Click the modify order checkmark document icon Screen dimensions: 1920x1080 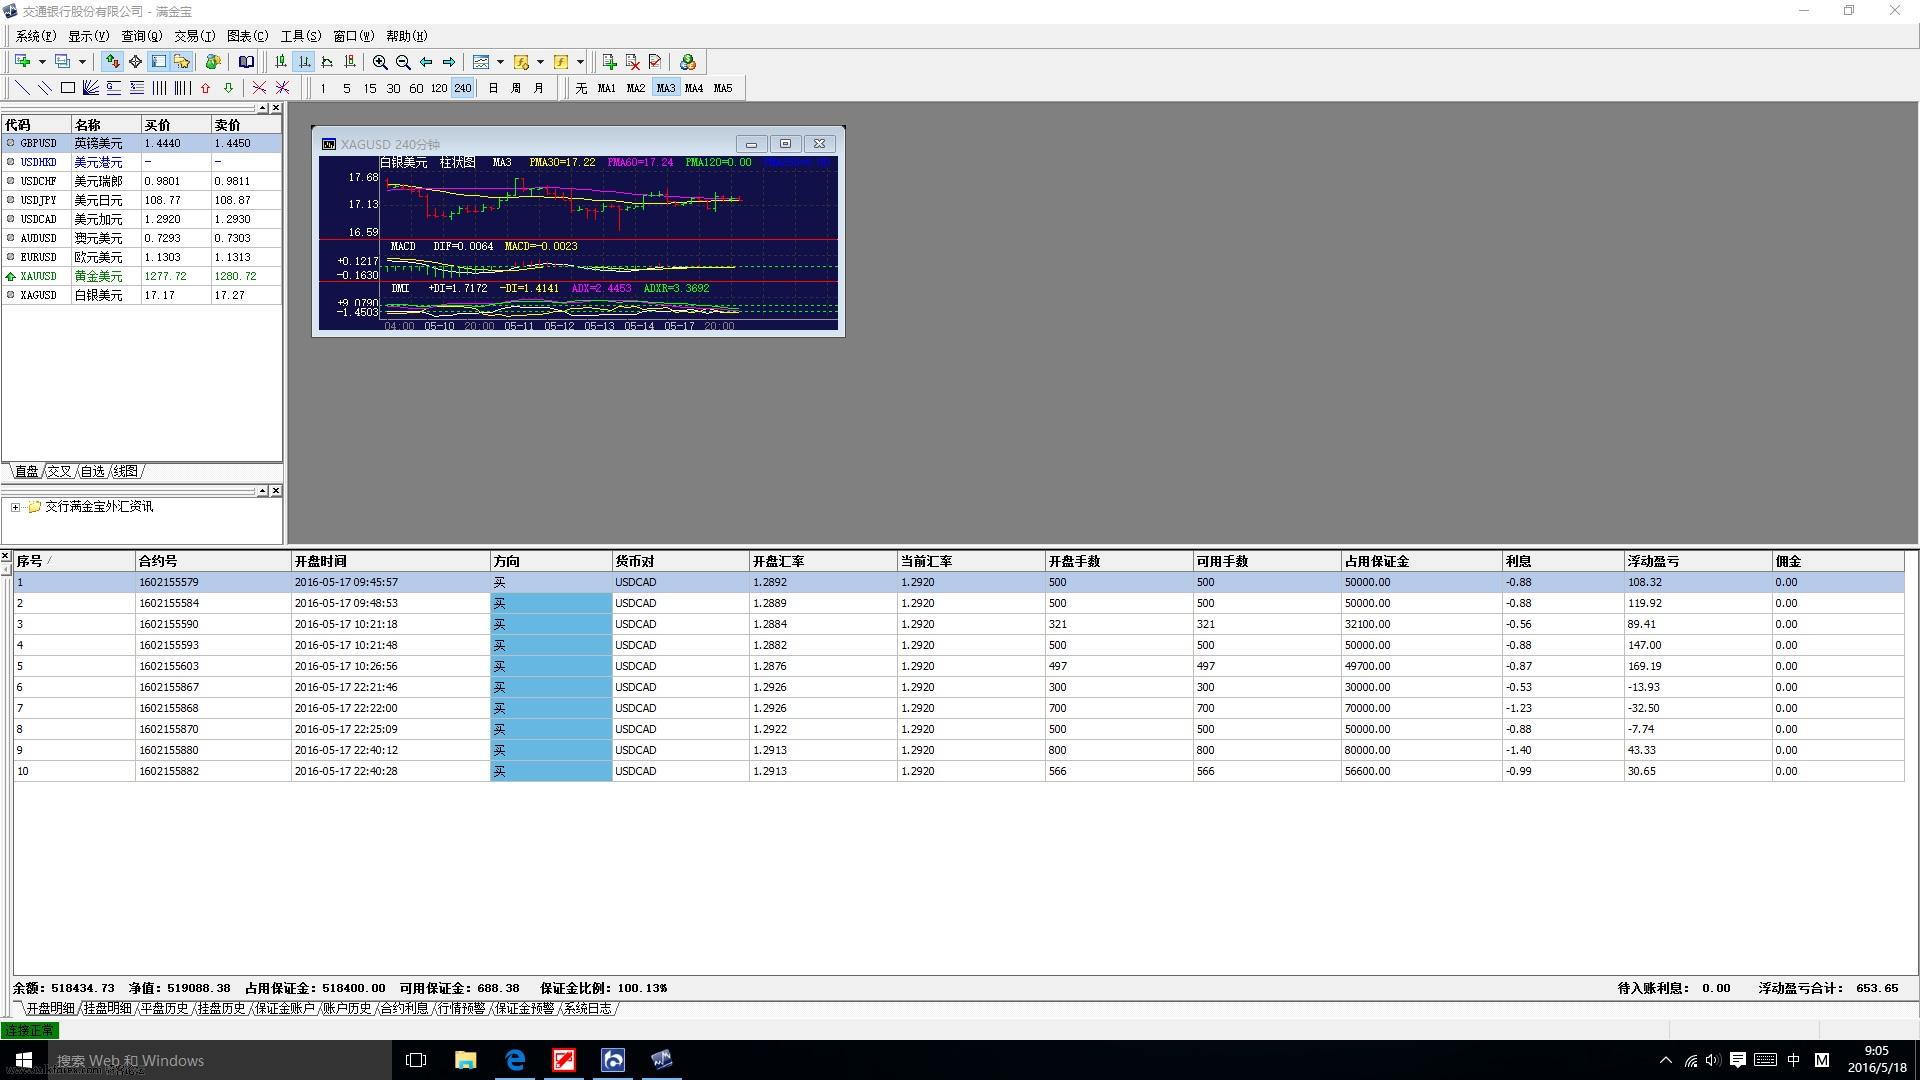[655, 62]
